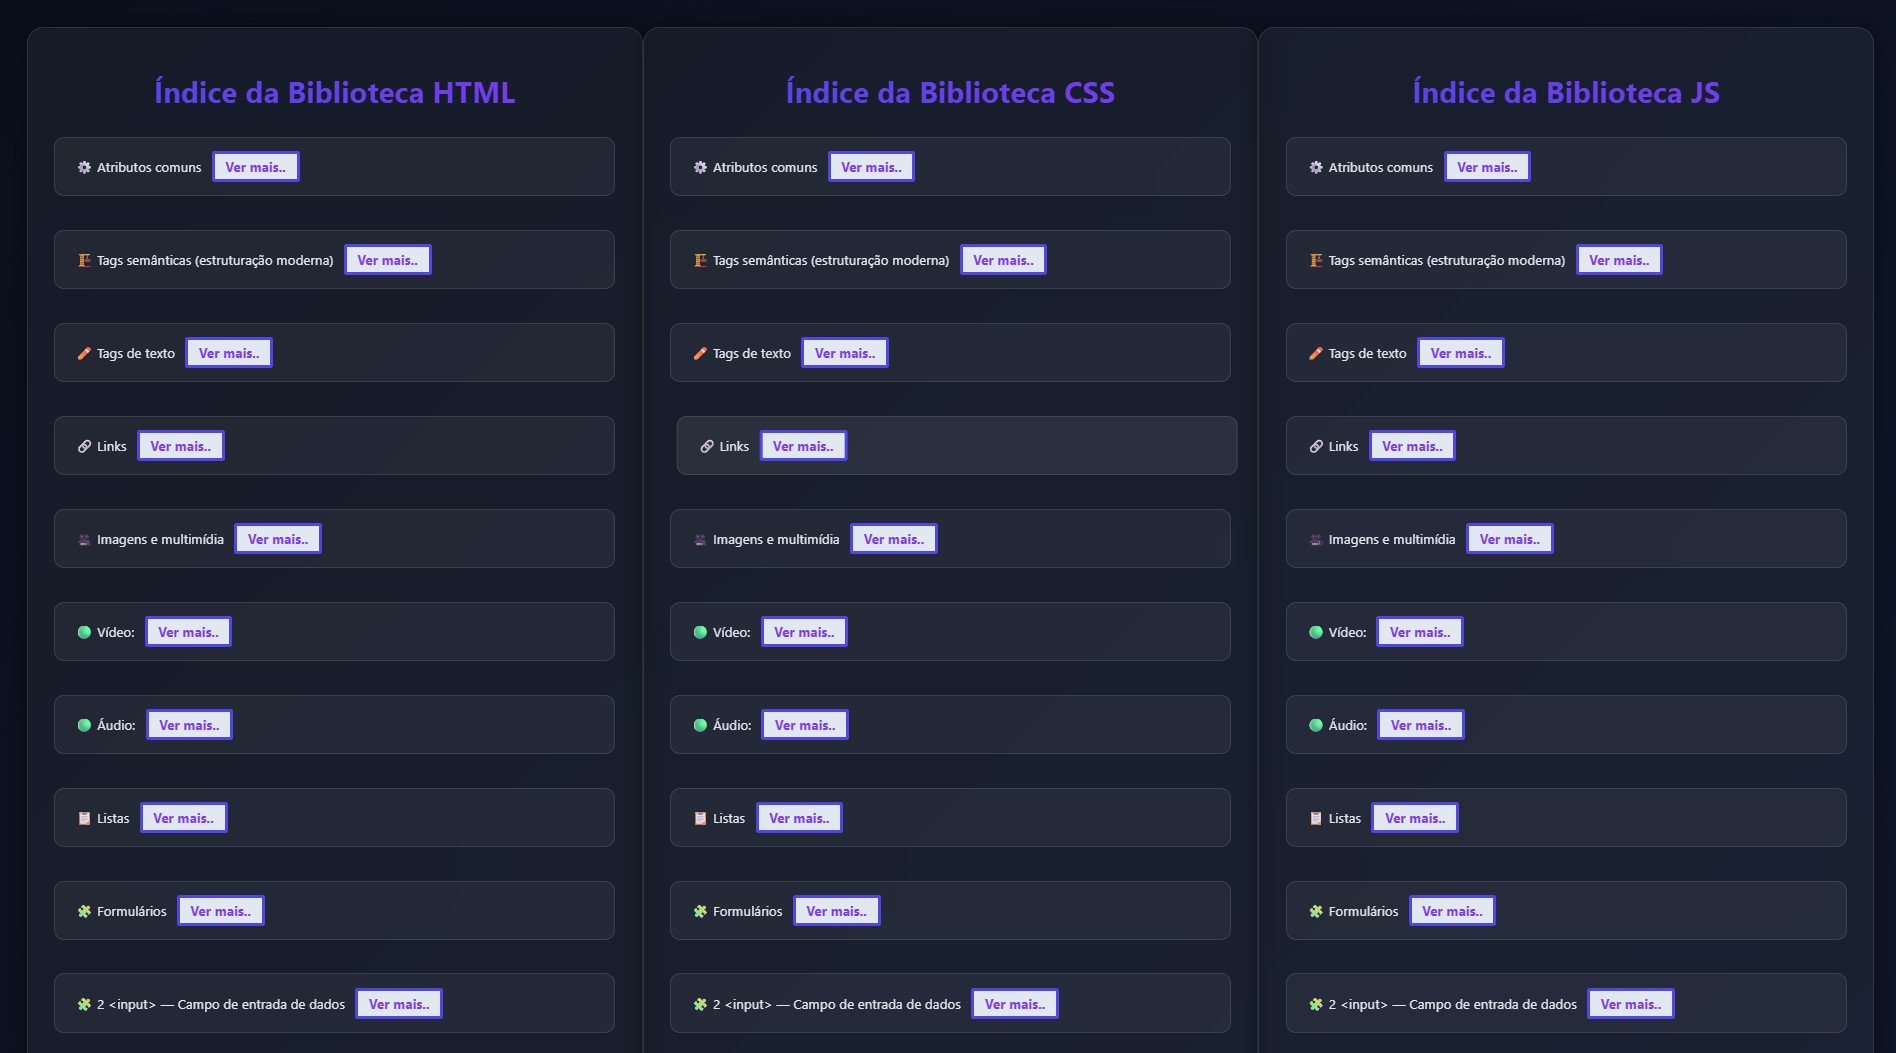Click the green circle icon beside Vídeo in HTML index
Image resolution: width=1896 pixels, height=1053 pixels.
point(84,633)
